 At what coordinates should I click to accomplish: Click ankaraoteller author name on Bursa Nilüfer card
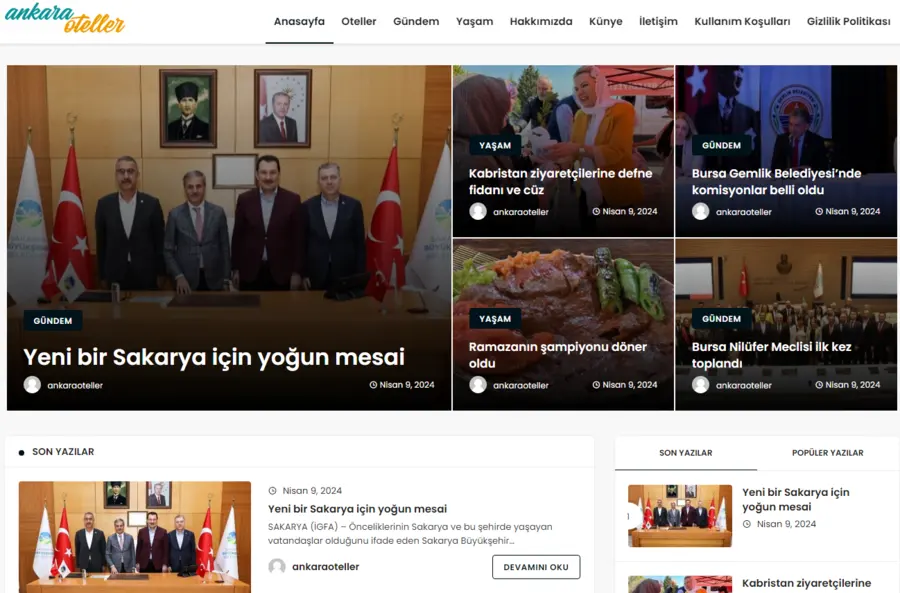[x=743, y=385]
